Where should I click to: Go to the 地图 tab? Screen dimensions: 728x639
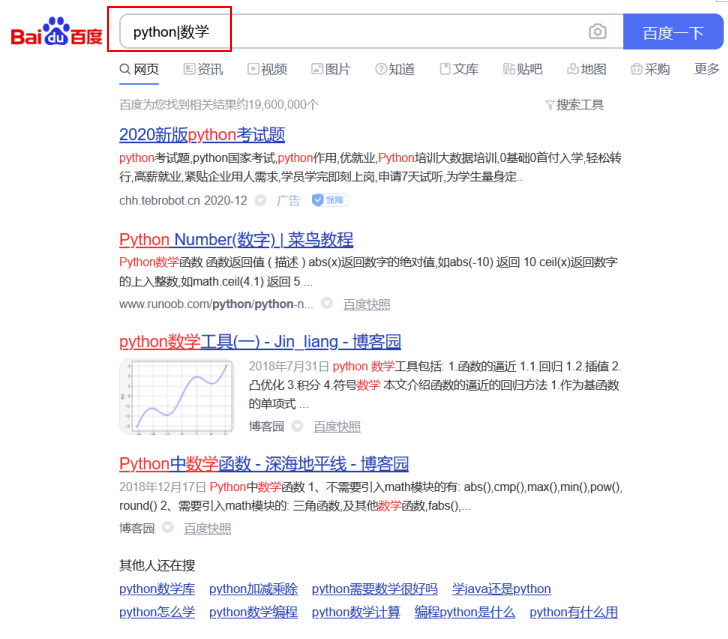tap(586, 69)
